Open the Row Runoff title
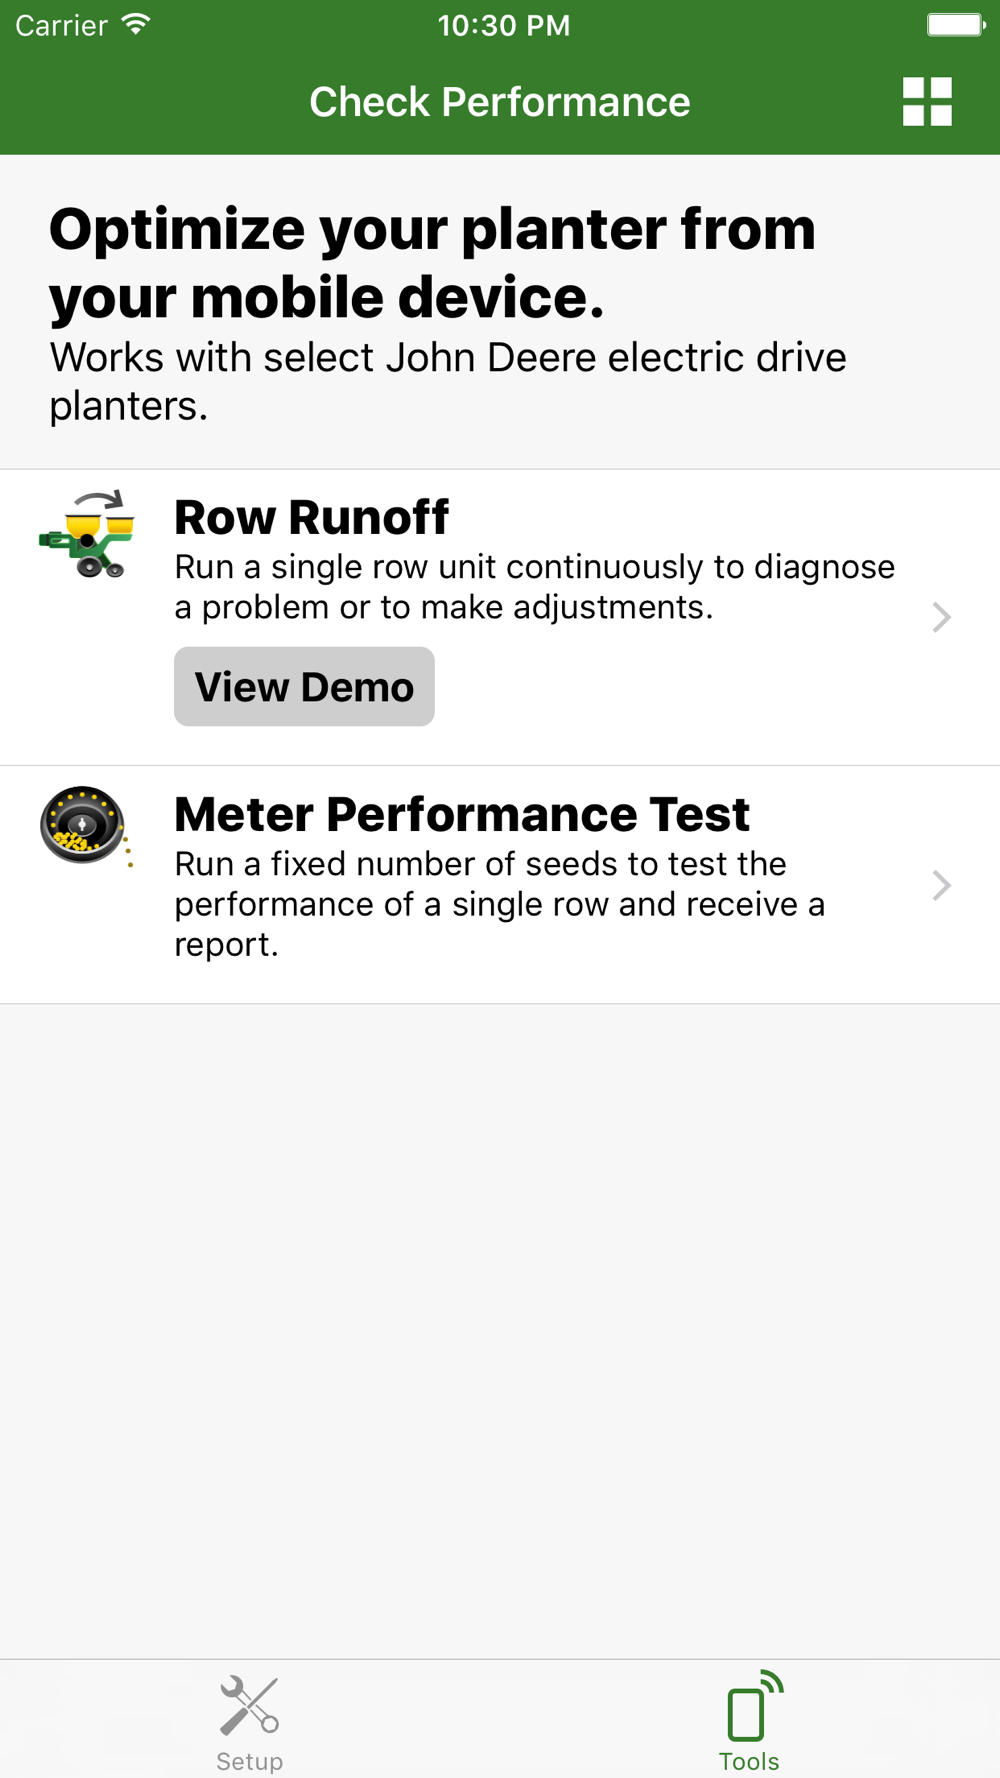The height and width of the screenshot is (1778, 1000). tap(311, 517)
